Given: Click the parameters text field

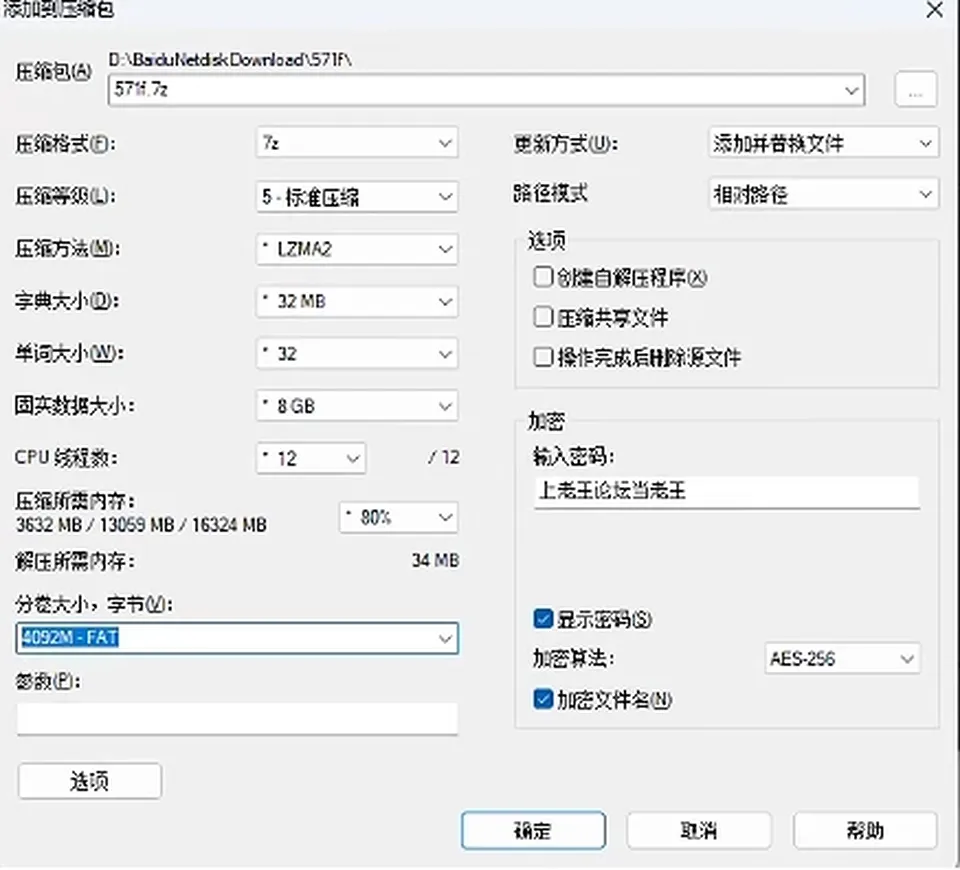Looking at the screenshot, I should click(238, 718).
